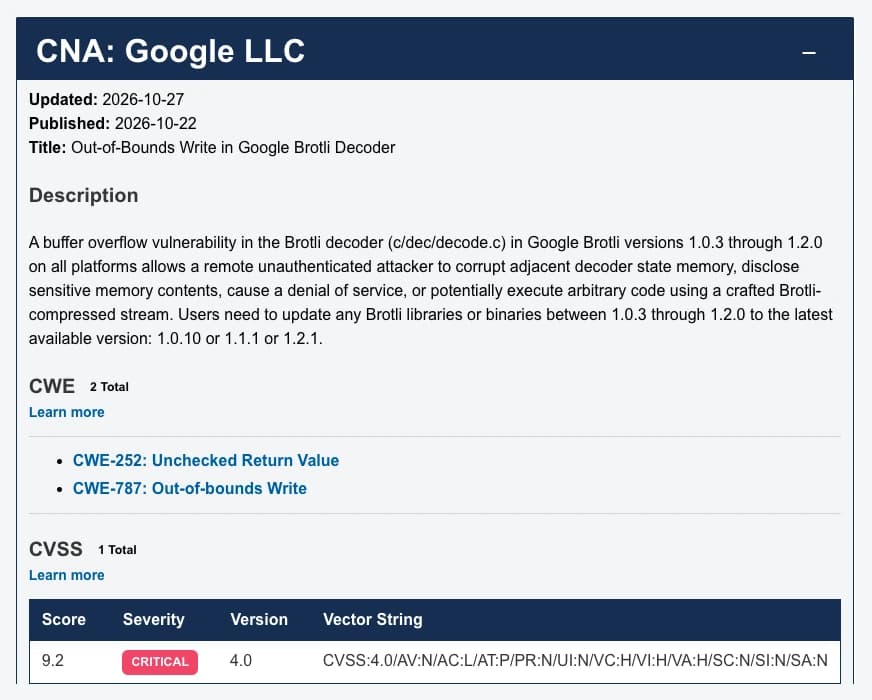Click the CRITICAL severity badge
872x700 pixels.
tap(160, 662)
